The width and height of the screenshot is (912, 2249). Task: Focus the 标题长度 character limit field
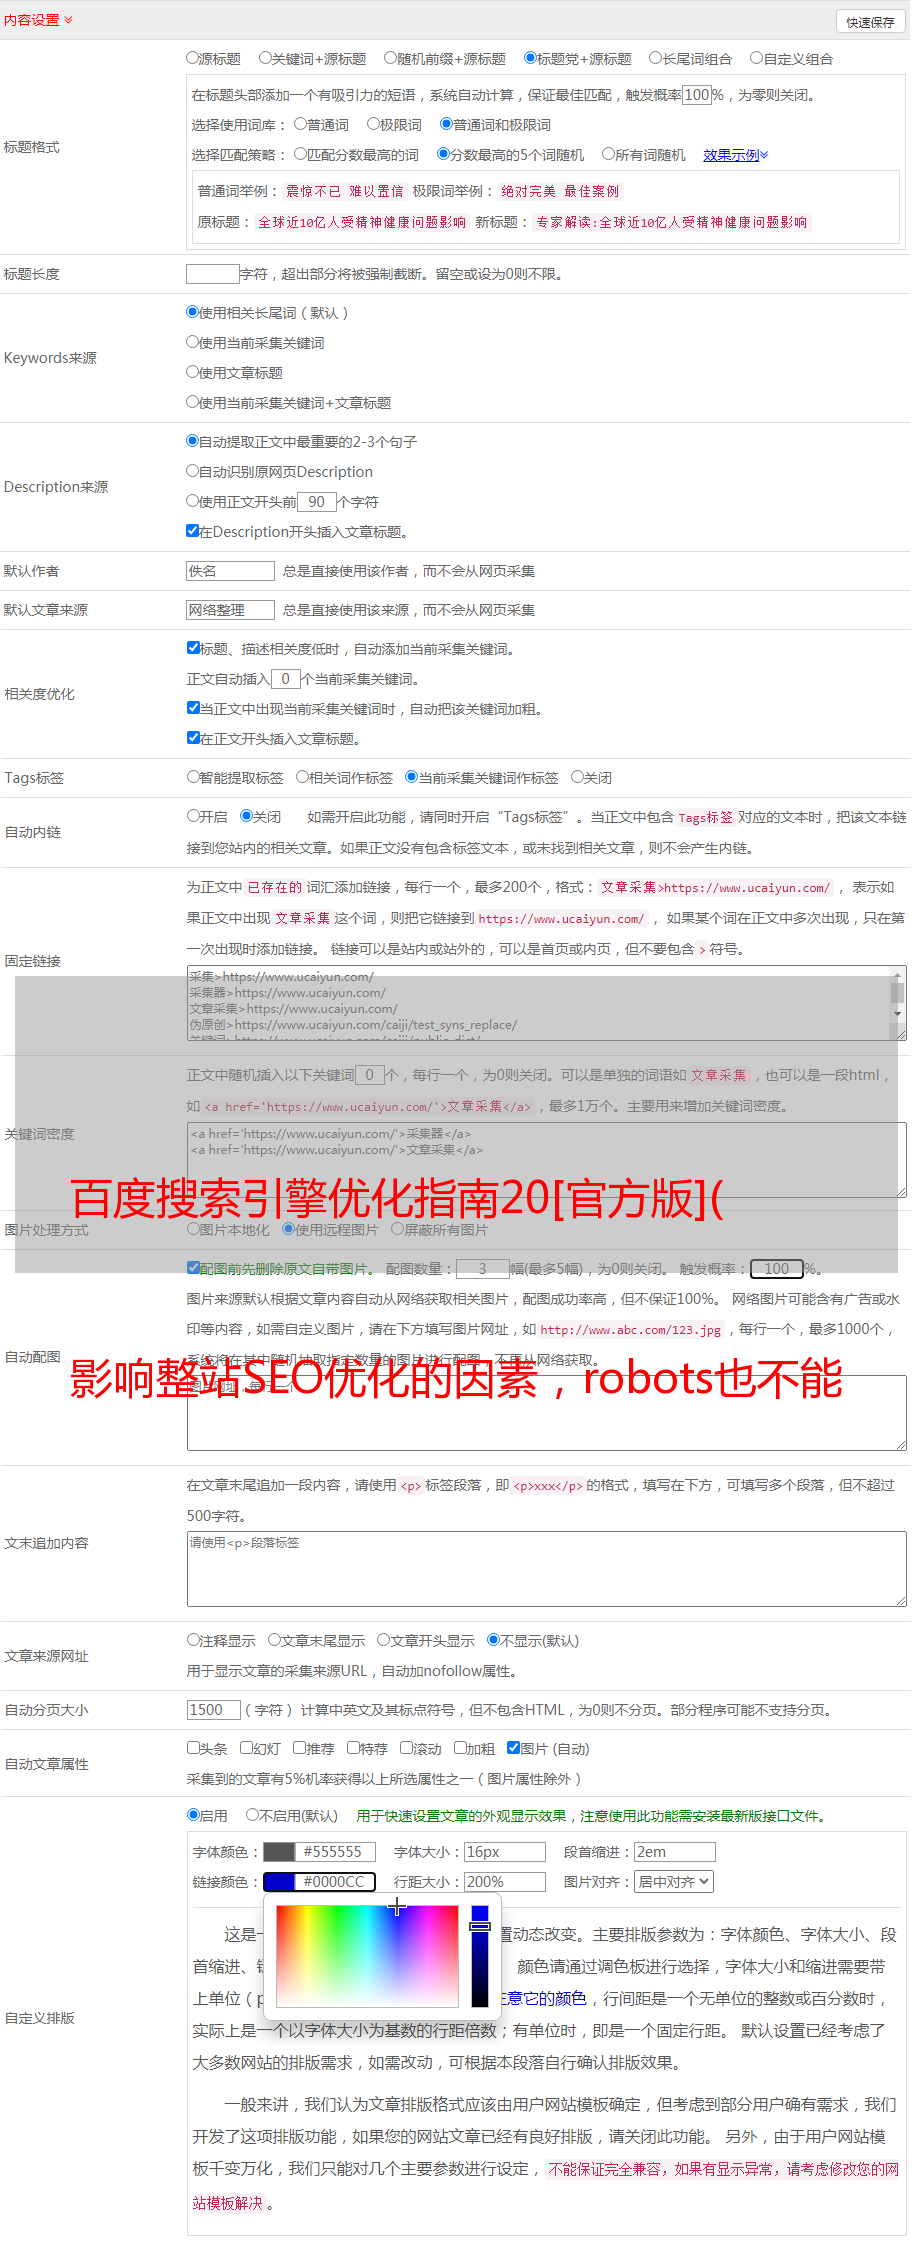coord(213,274)
